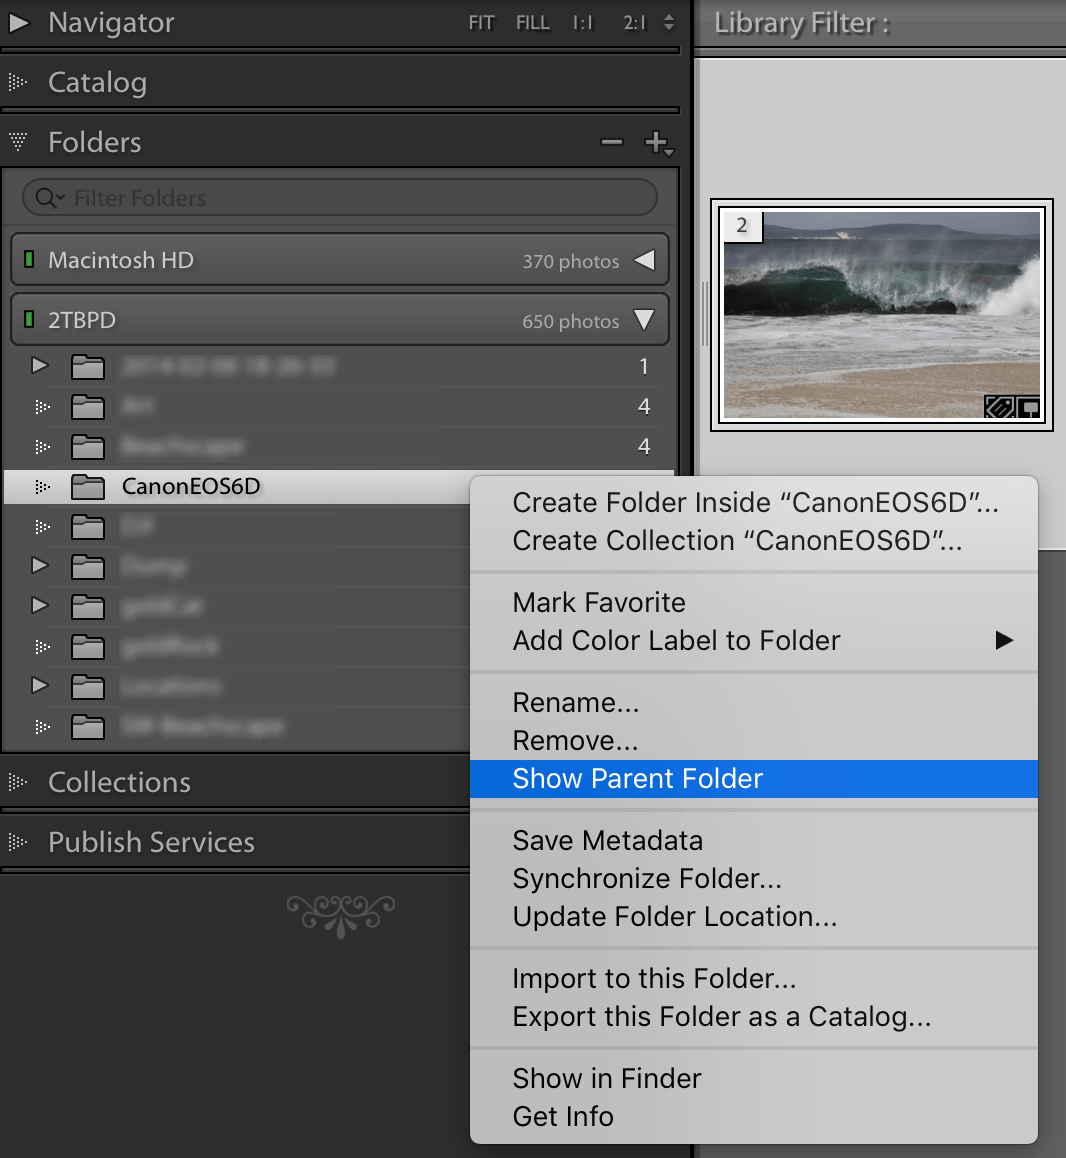Click the folder icon next to CanonEOS6D

click(x=87, y=487)
